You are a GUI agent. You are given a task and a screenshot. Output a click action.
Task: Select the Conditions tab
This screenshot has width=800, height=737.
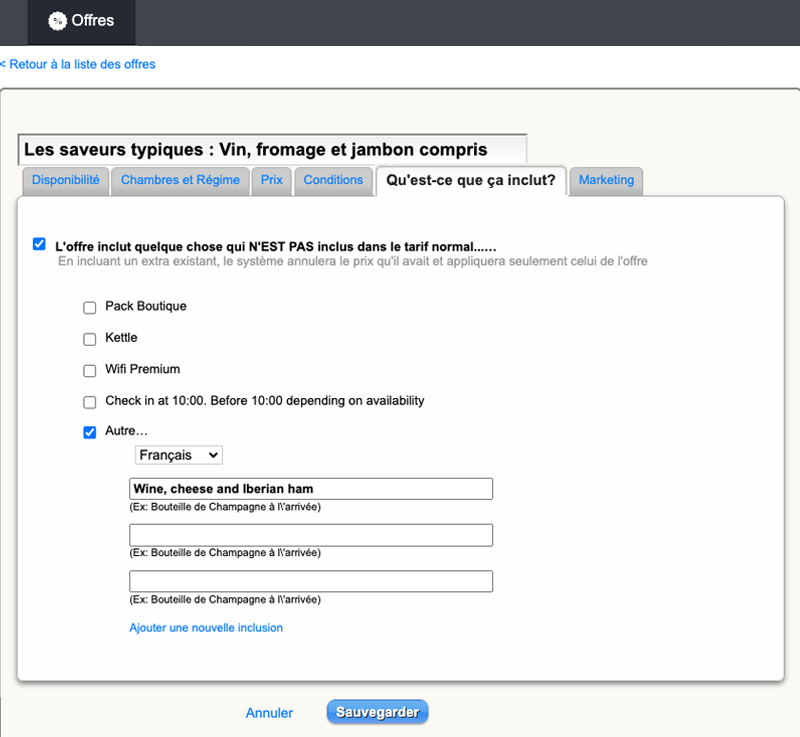[x=333, y=181]
